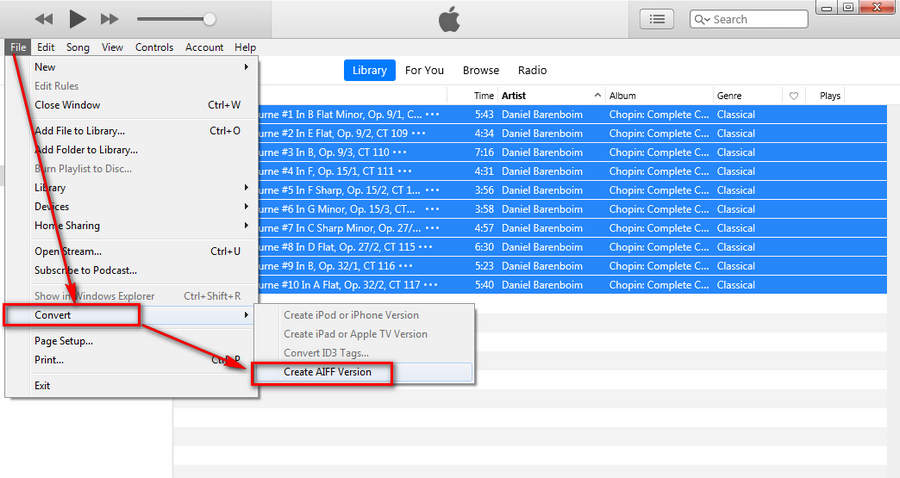Open the search options magnifier dropdown
The image size is (900, 478).
click(703, 20)
